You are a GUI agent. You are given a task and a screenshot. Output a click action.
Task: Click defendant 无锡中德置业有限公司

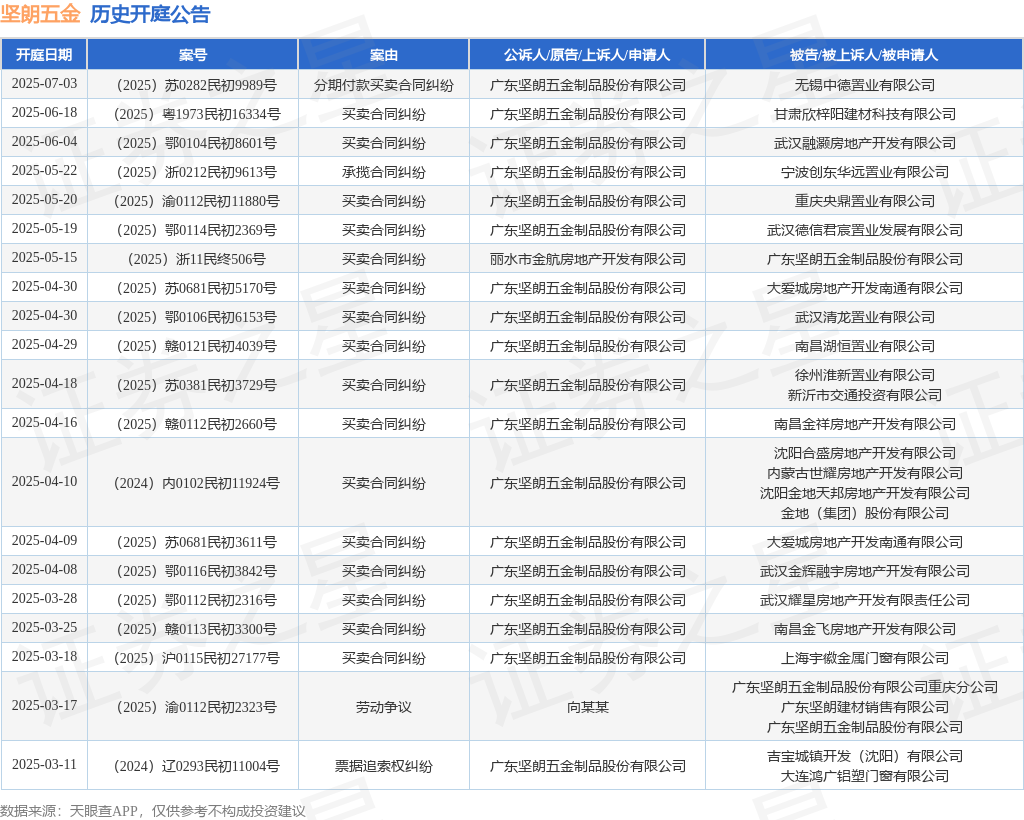pos(865,85)
